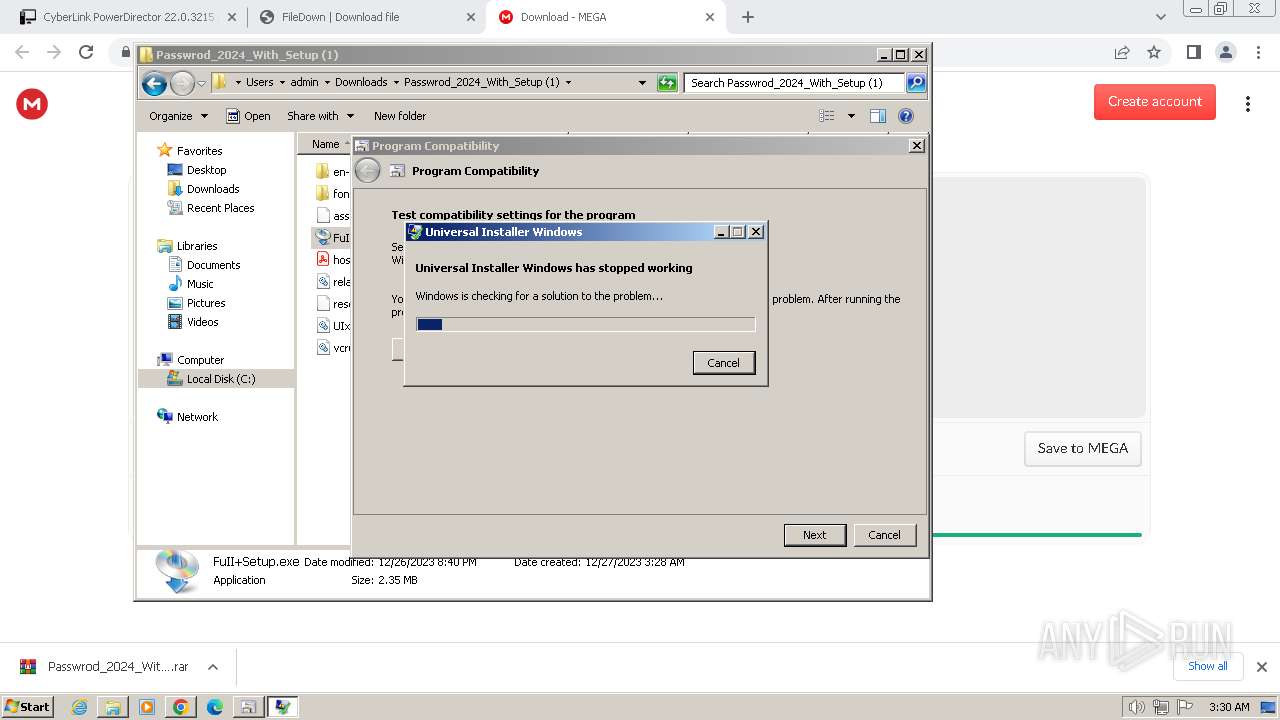Select Downloads under Favorites
Screen dimensions: 1280x720
coord(213,189)
